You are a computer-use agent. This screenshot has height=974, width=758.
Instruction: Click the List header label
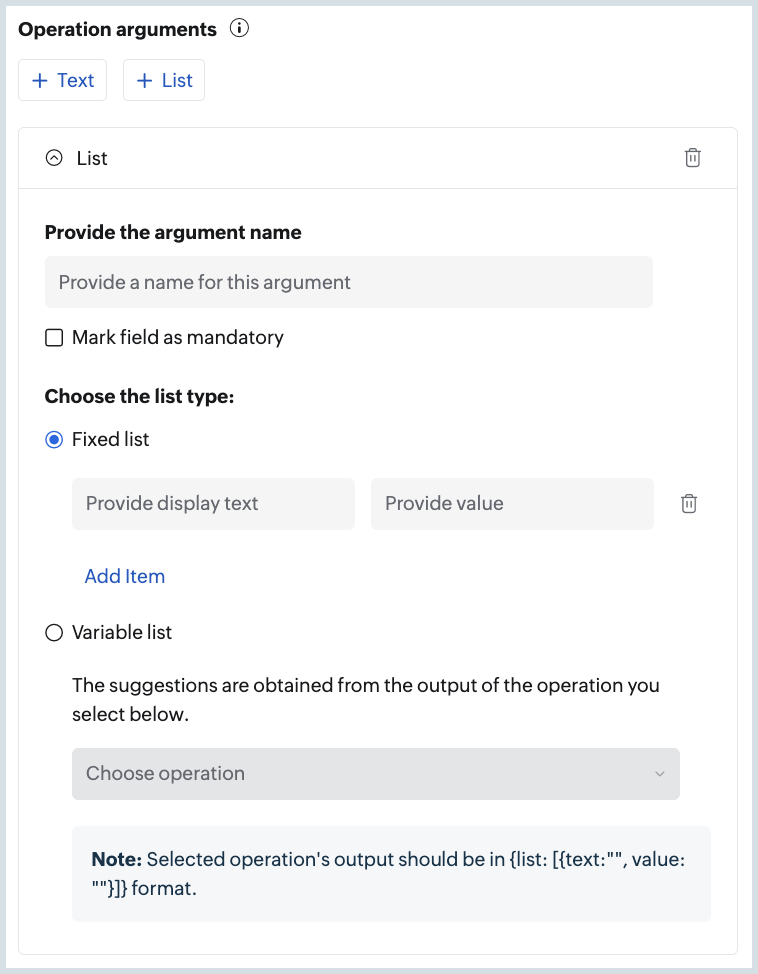[90, 157]
